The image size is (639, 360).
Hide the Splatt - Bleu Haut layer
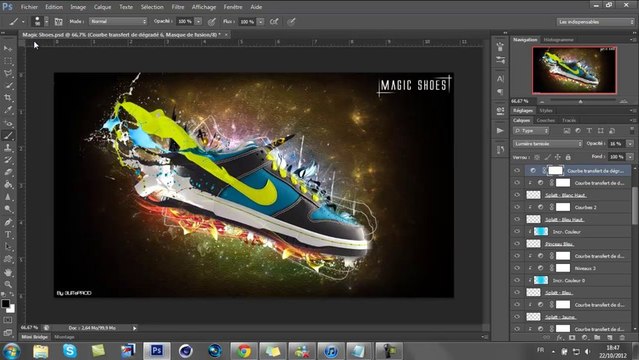[x=517, y=219]
